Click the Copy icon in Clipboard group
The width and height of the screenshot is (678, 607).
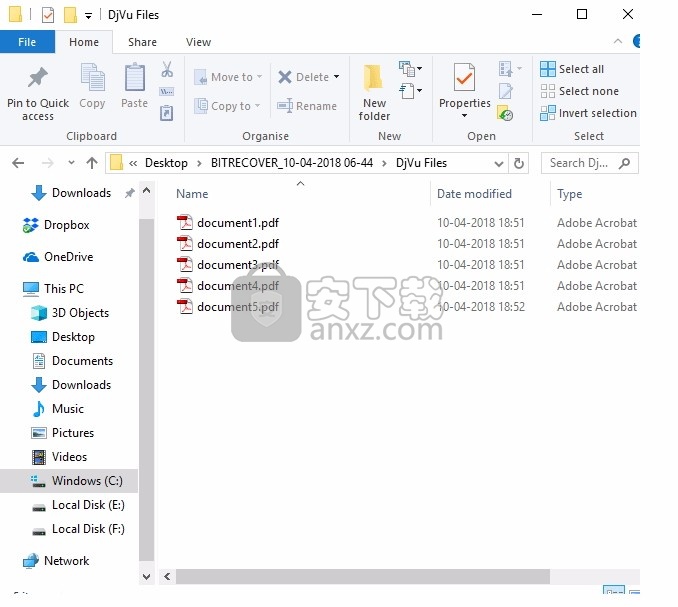(92, 77)
